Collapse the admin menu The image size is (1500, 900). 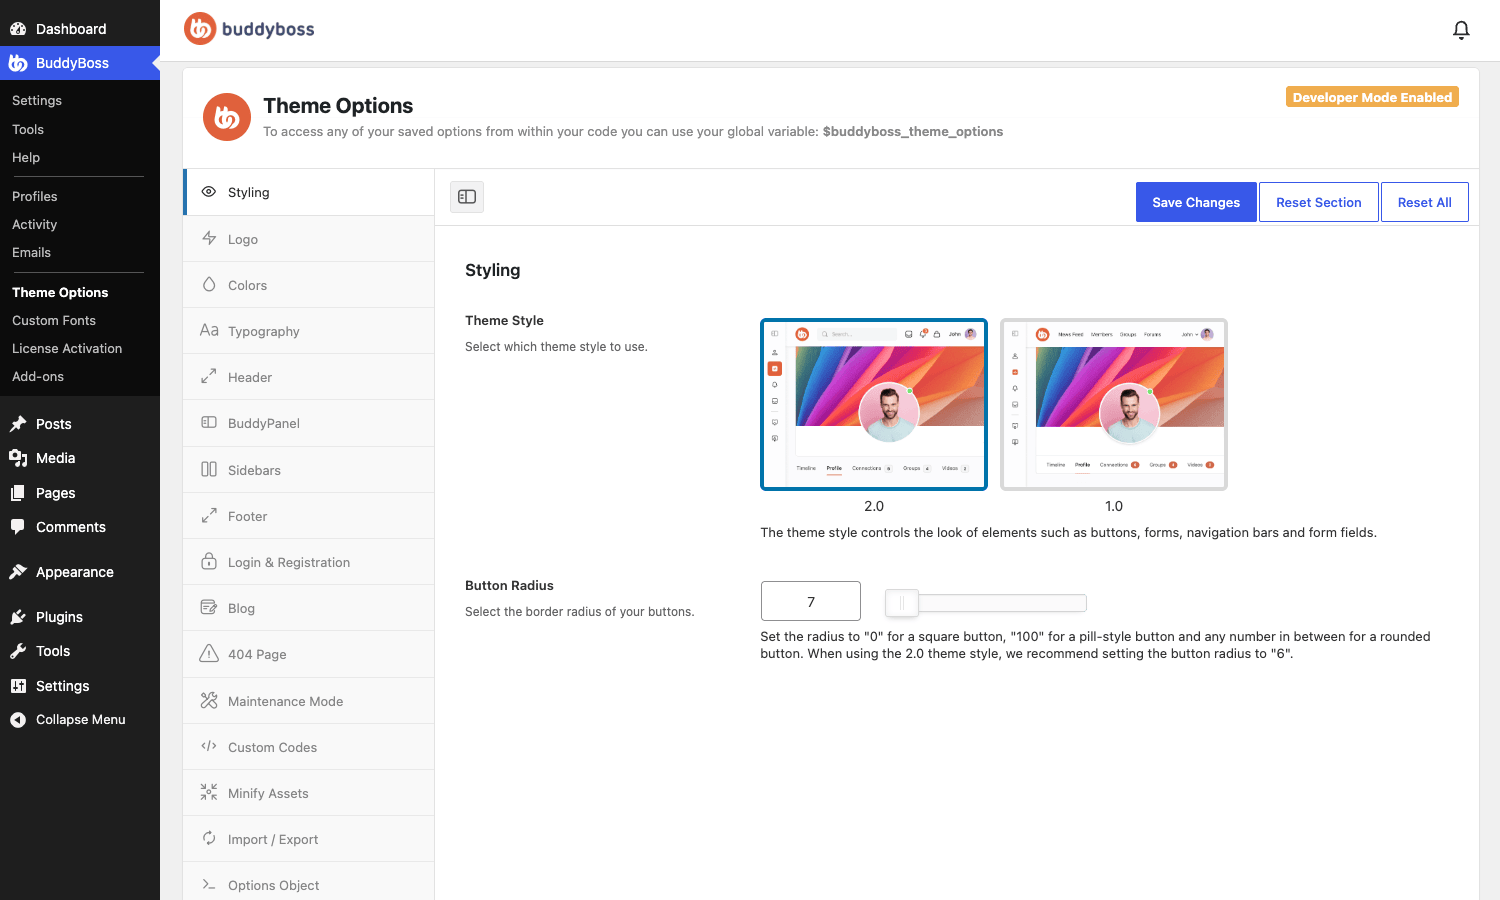pyautogui.click(x=80, y=720)
